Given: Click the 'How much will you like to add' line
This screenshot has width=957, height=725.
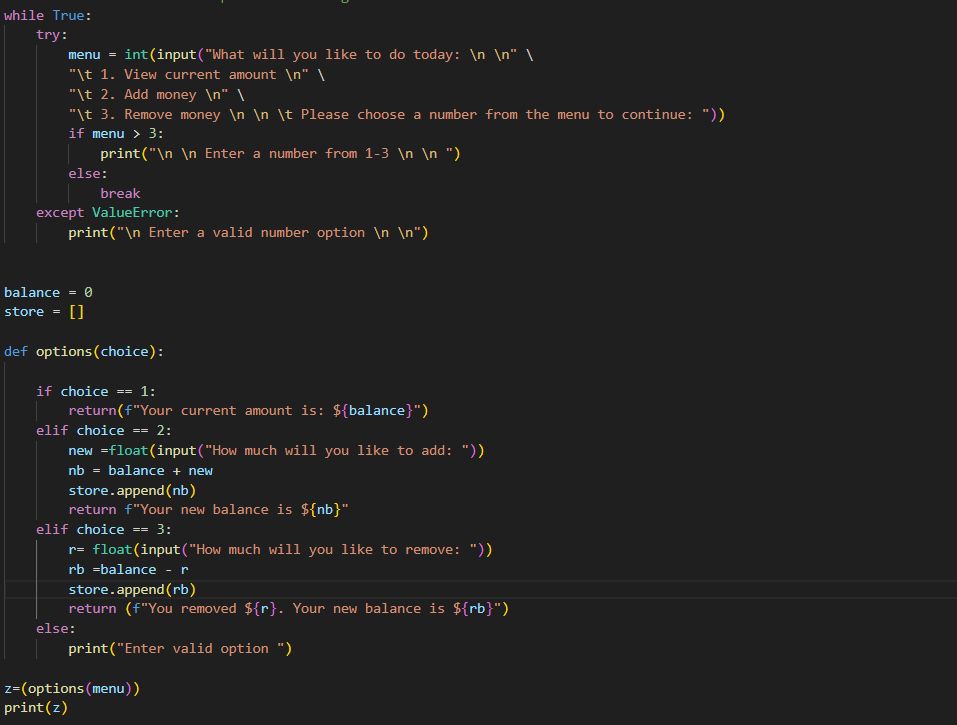Looking at the screenshot, I should [x=276, y=451].
